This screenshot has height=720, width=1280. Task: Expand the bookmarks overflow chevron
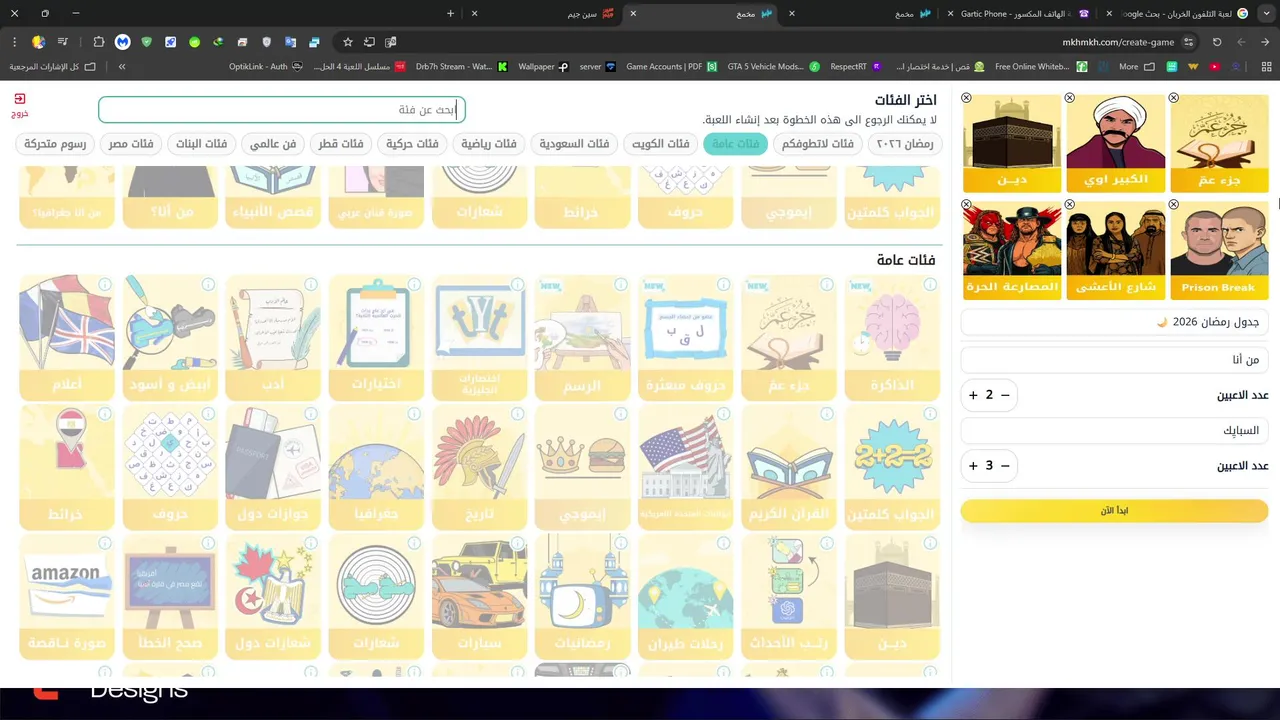[122, 66]
